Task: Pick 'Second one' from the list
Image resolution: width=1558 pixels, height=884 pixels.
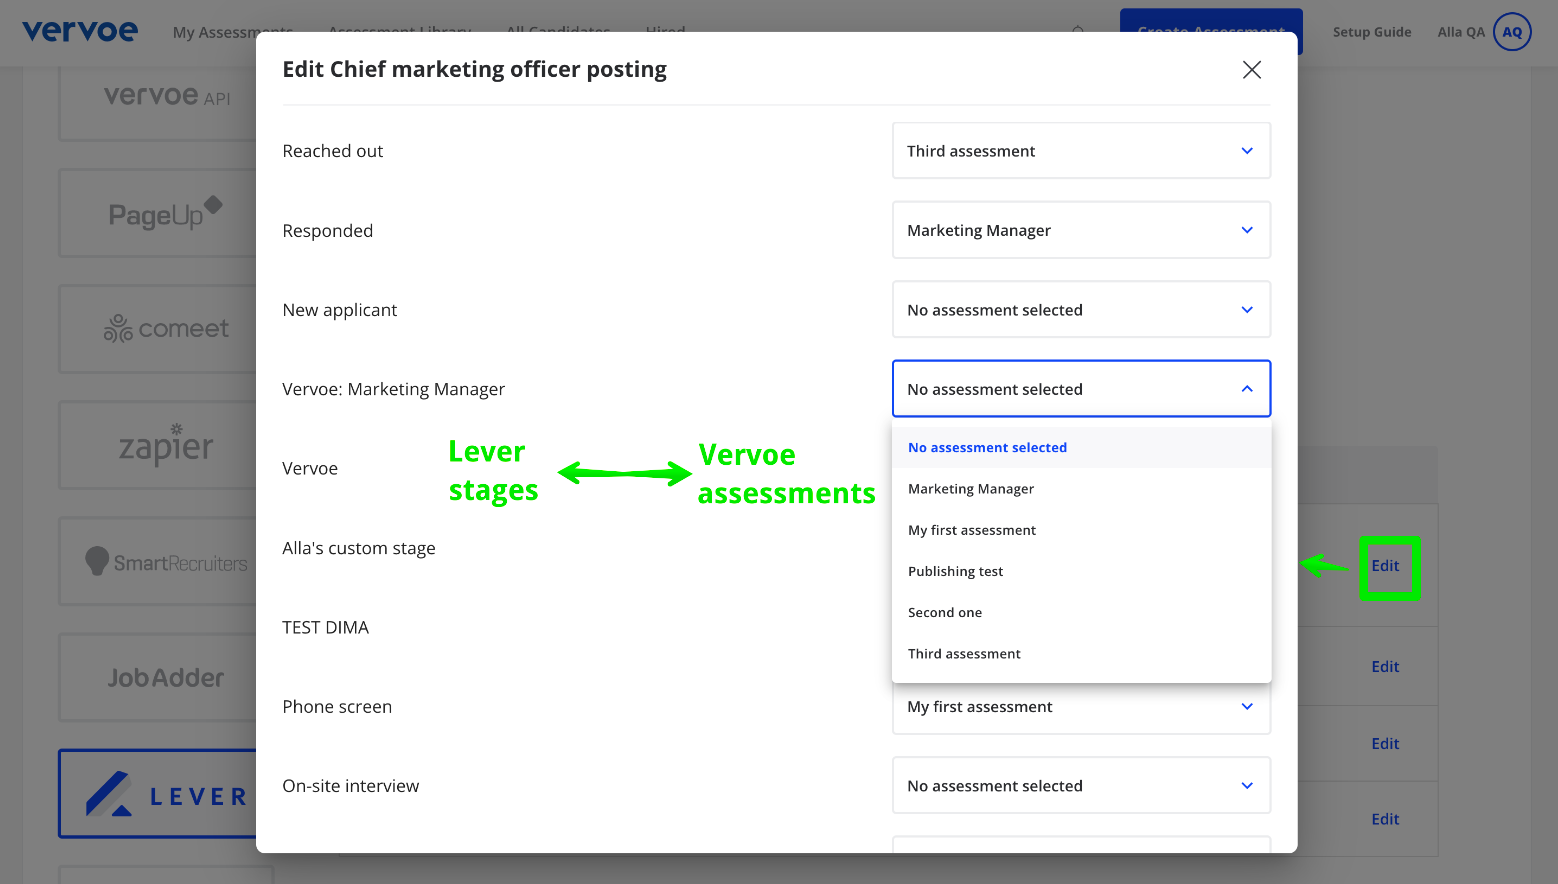Action: (x=1081, y=612)
